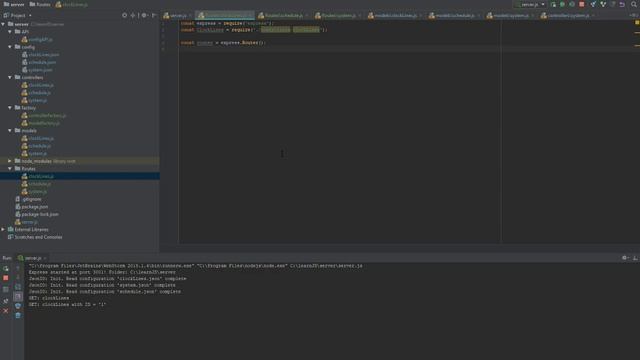Image resolution: width=640 pixels, height=360 pixels.
Task: Stop process with red square in Run panel
Action: pyautogui.click(x=6, y=278)
